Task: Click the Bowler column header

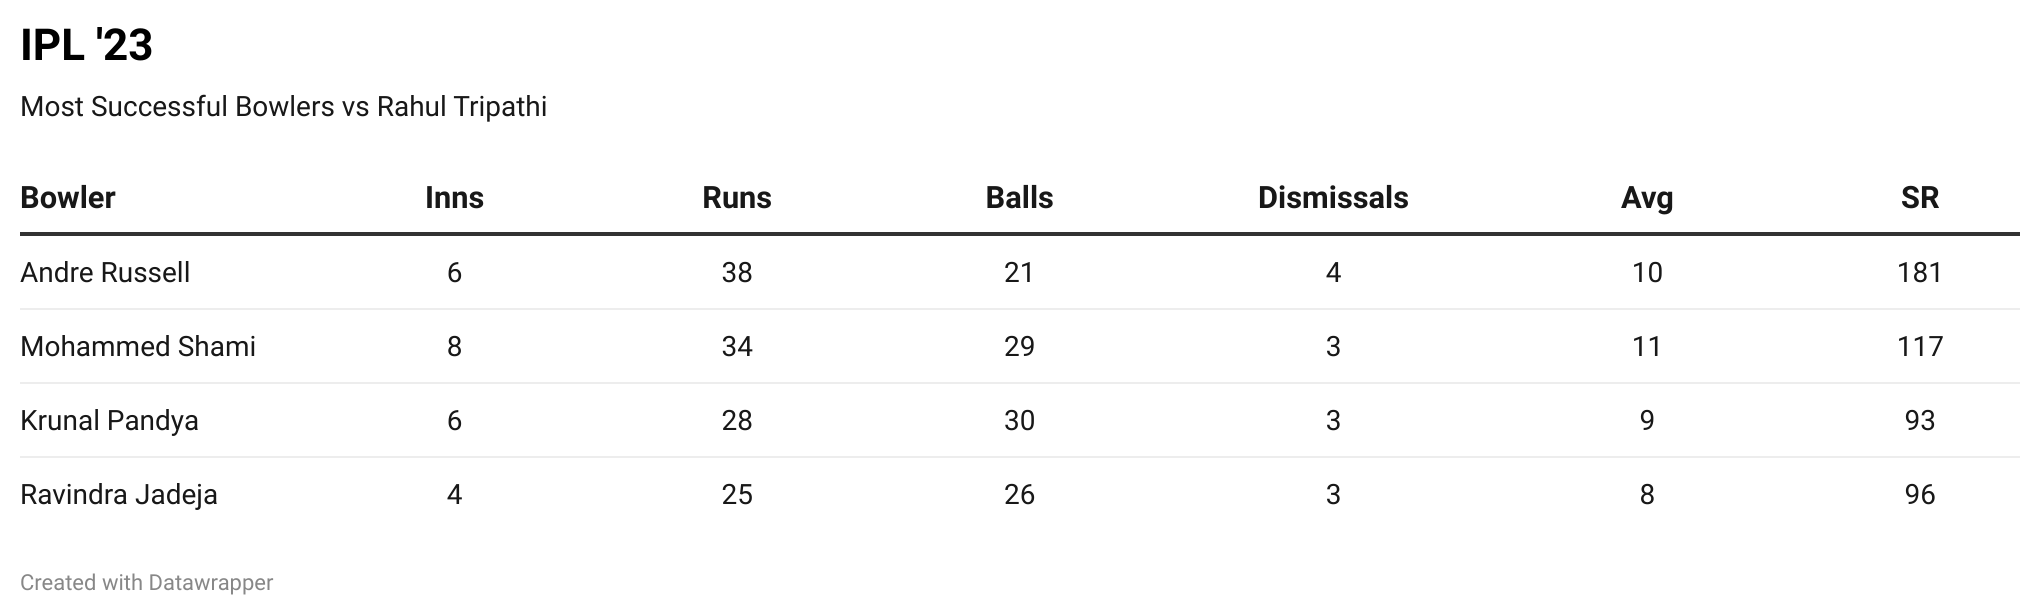Action: pos(68,198)
